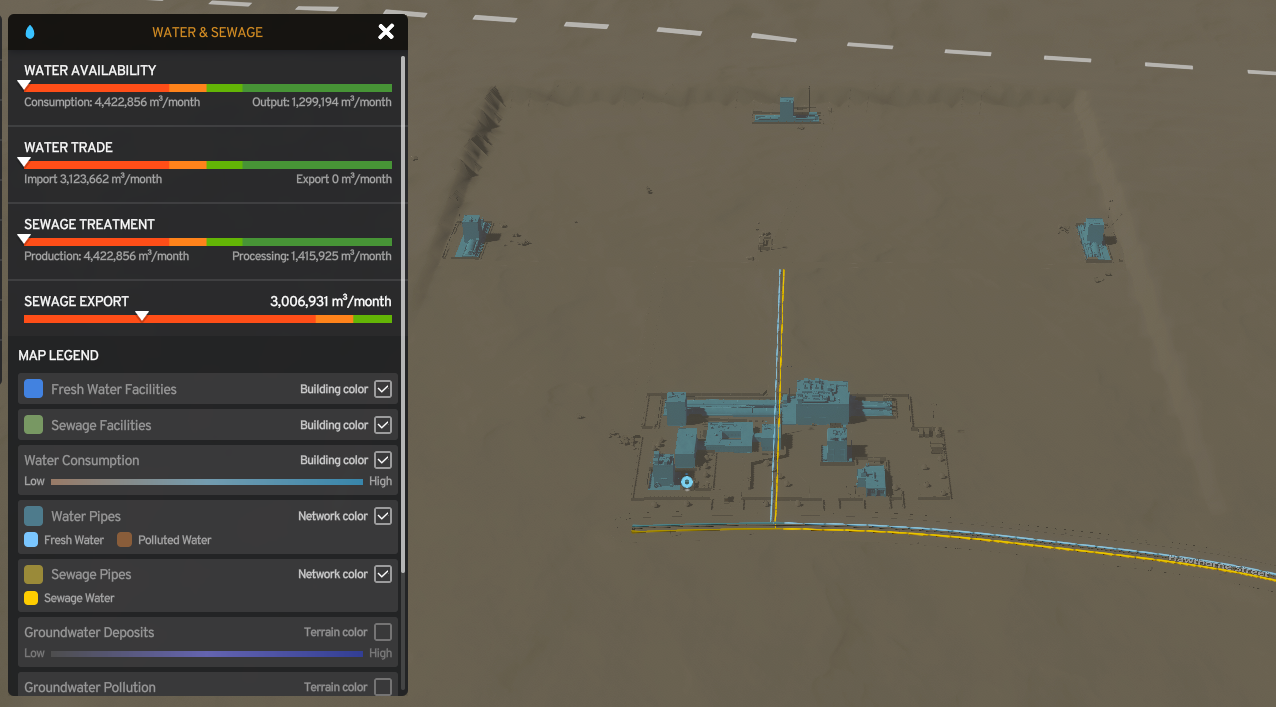Select the blue Fresh Water Facilities legend icon
This screenshot has width=1276, height=707.
pyautogui.click(x=32, y=388)
